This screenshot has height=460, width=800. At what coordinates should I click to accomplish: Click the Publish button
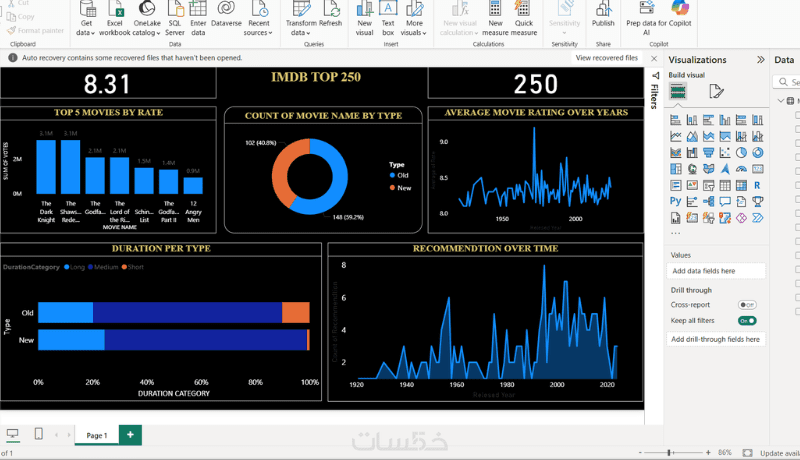[603, 16]
